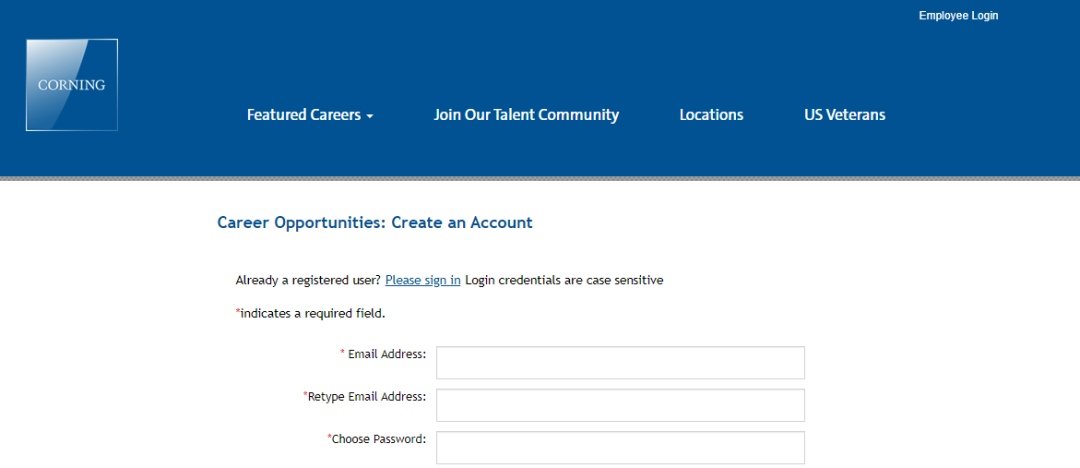Click the Retype Email Address label

pyautogui.click(x=367, y=396)
